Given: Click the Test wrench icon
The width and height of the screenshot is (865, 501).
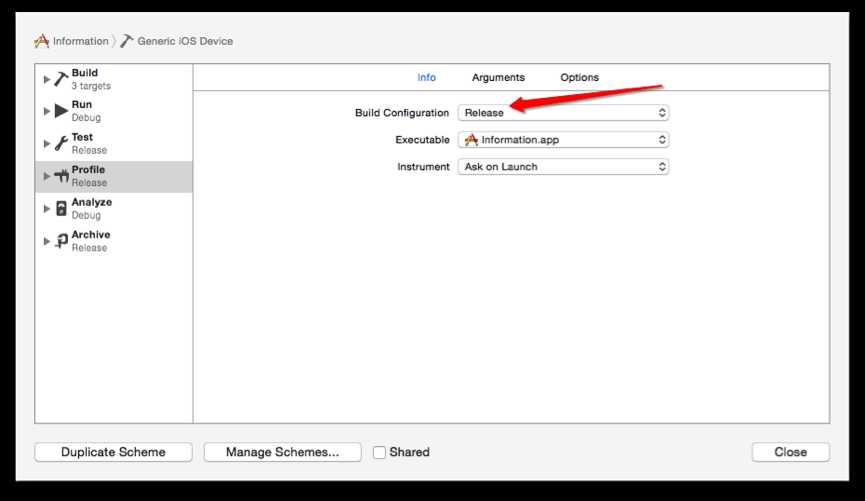Looking at the screenshot, I should point(61,143).
